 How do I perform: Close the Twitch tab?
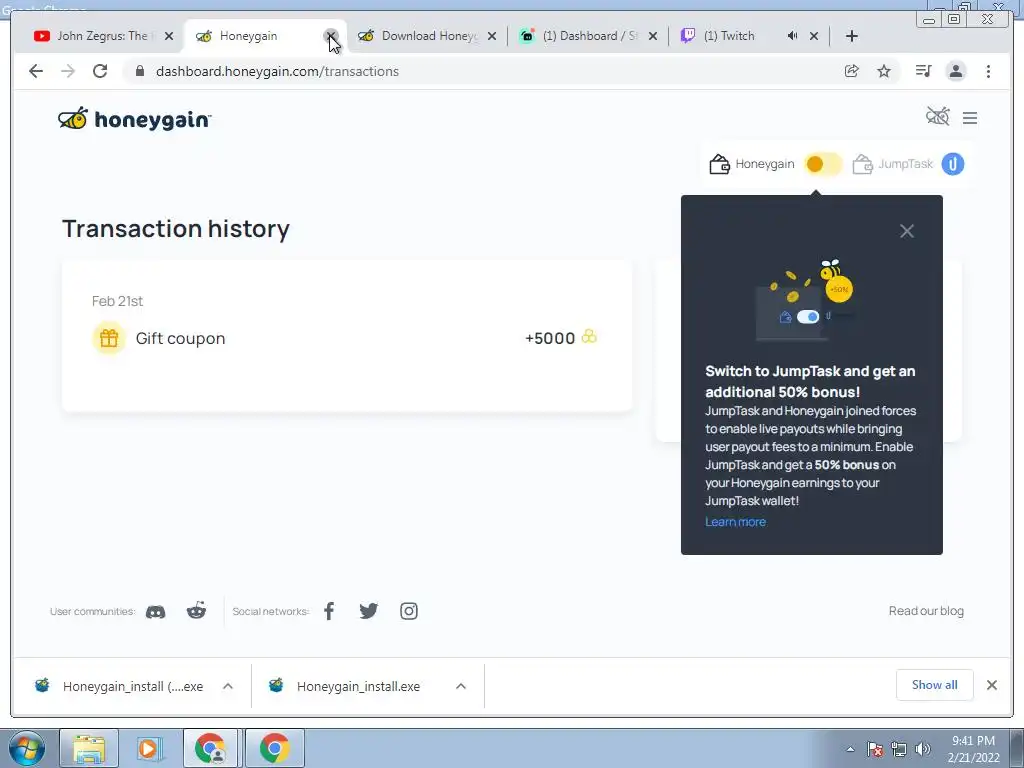tap(814, 36)
